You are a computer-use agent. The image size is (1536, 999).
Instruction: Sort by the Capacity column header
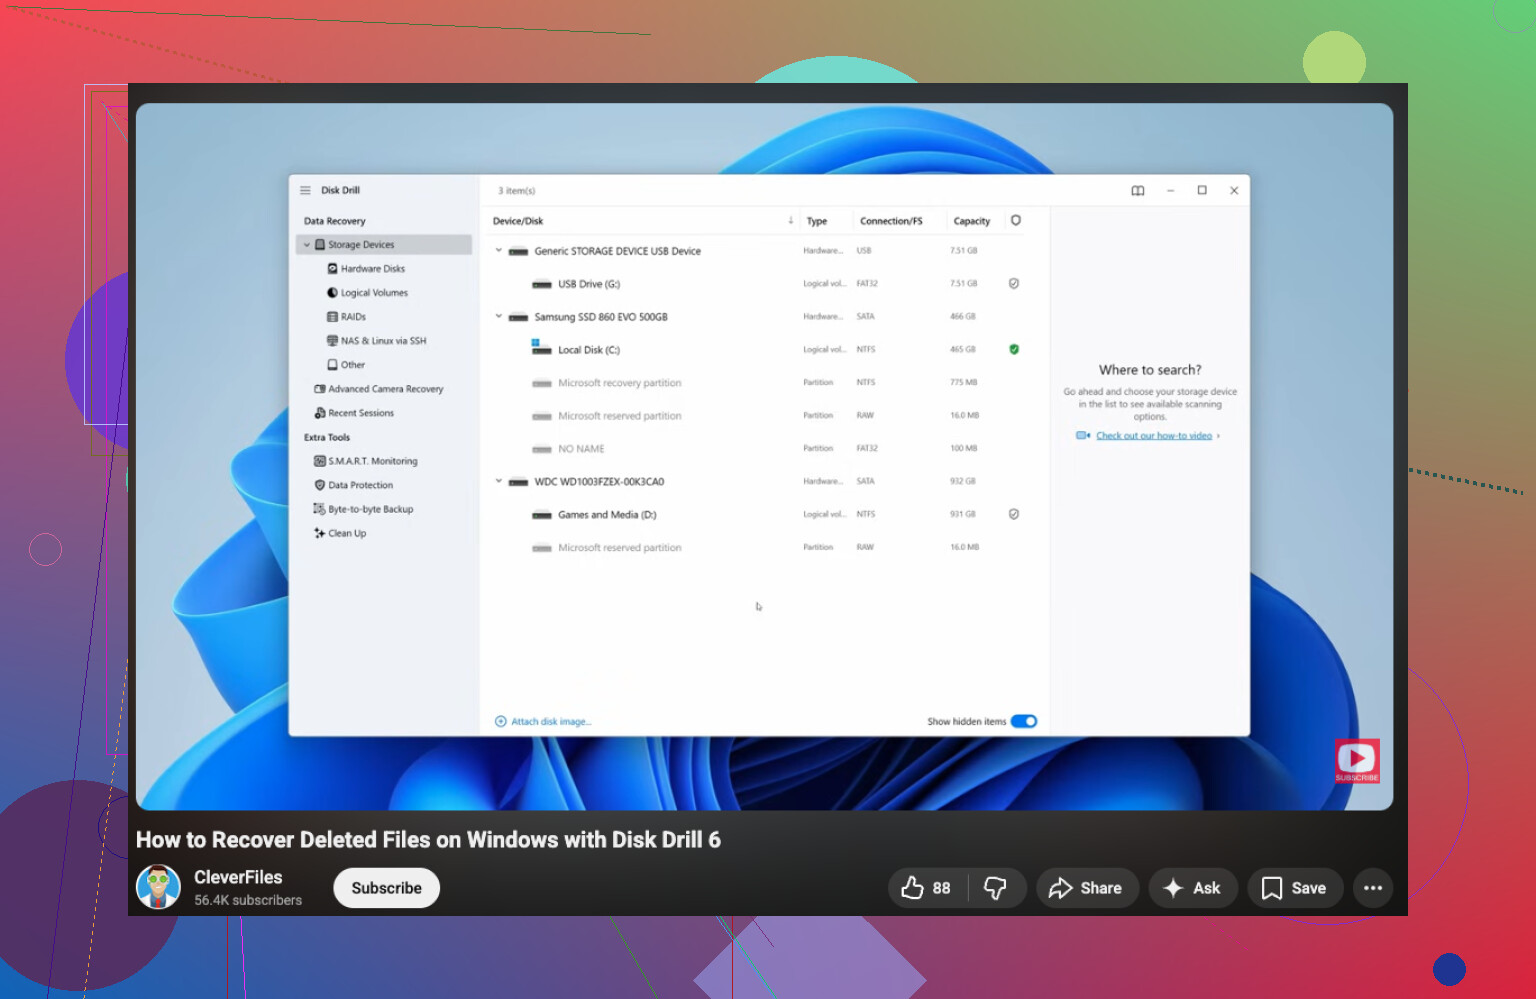(972, 222)
